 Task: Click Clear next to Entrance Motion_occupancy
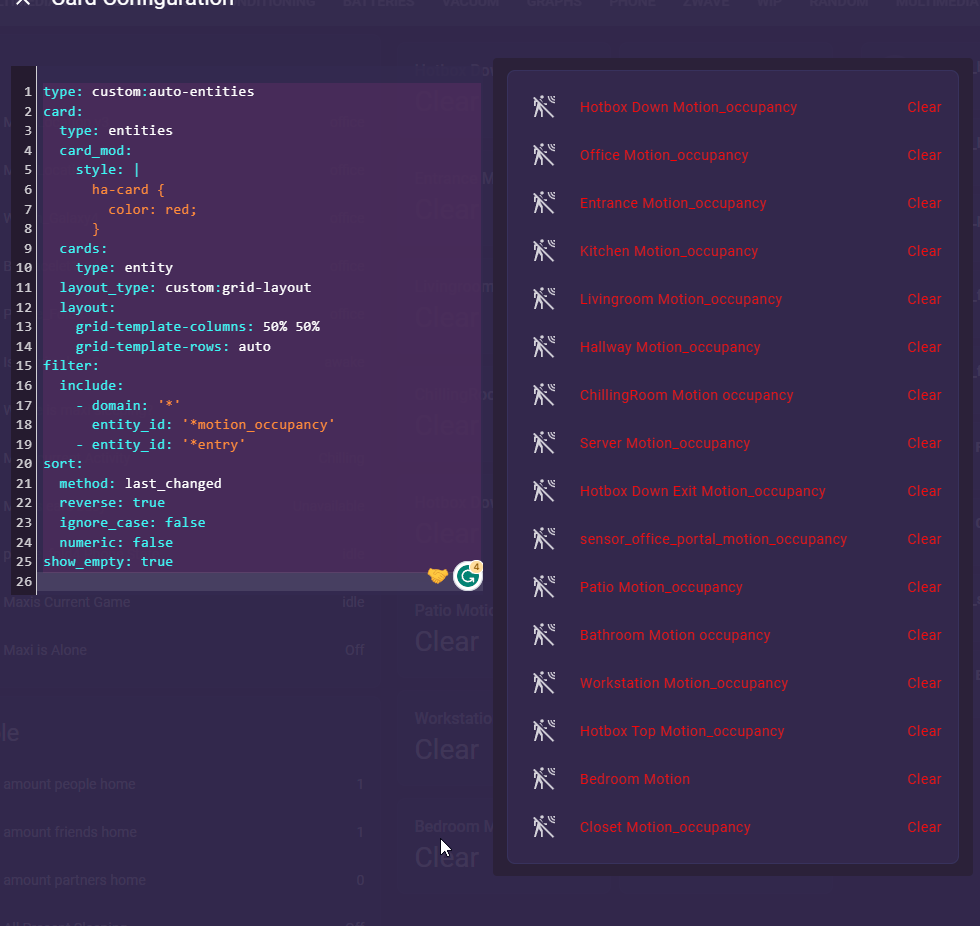click(x=923, y=202)
